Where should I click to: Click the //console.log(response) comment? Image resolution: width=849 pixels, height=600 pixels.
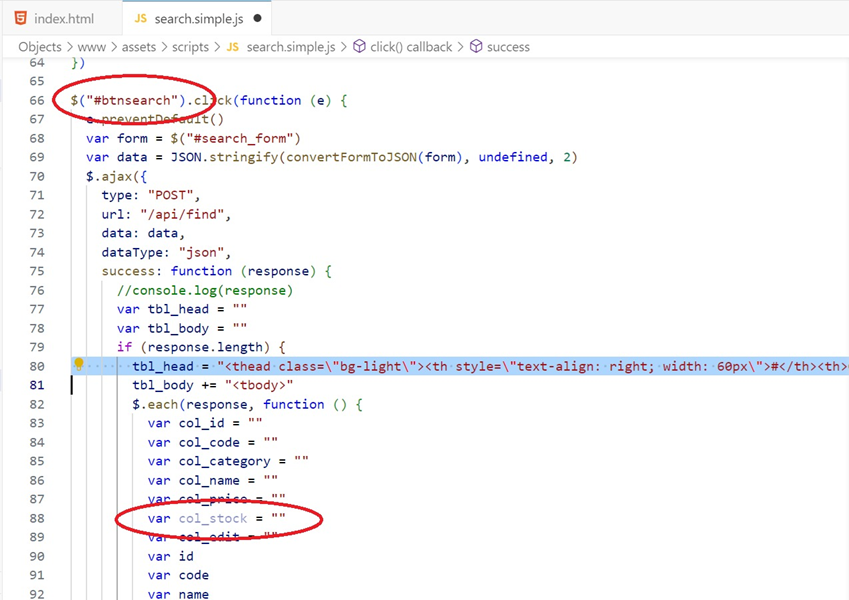click(x=205, y=291)
